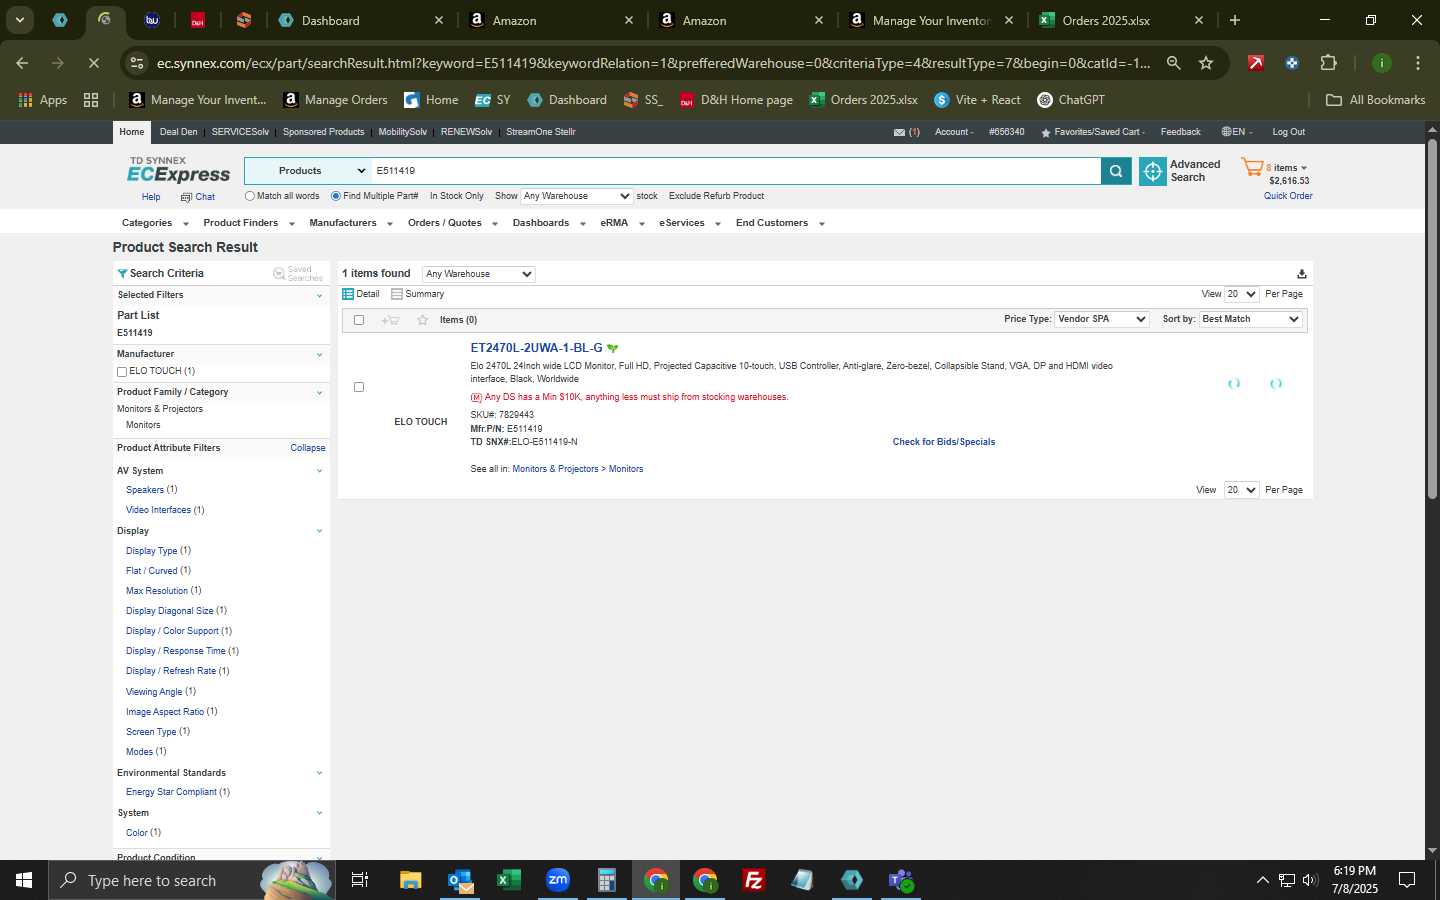
Task: Select the Match all words option
Action: 250,196
